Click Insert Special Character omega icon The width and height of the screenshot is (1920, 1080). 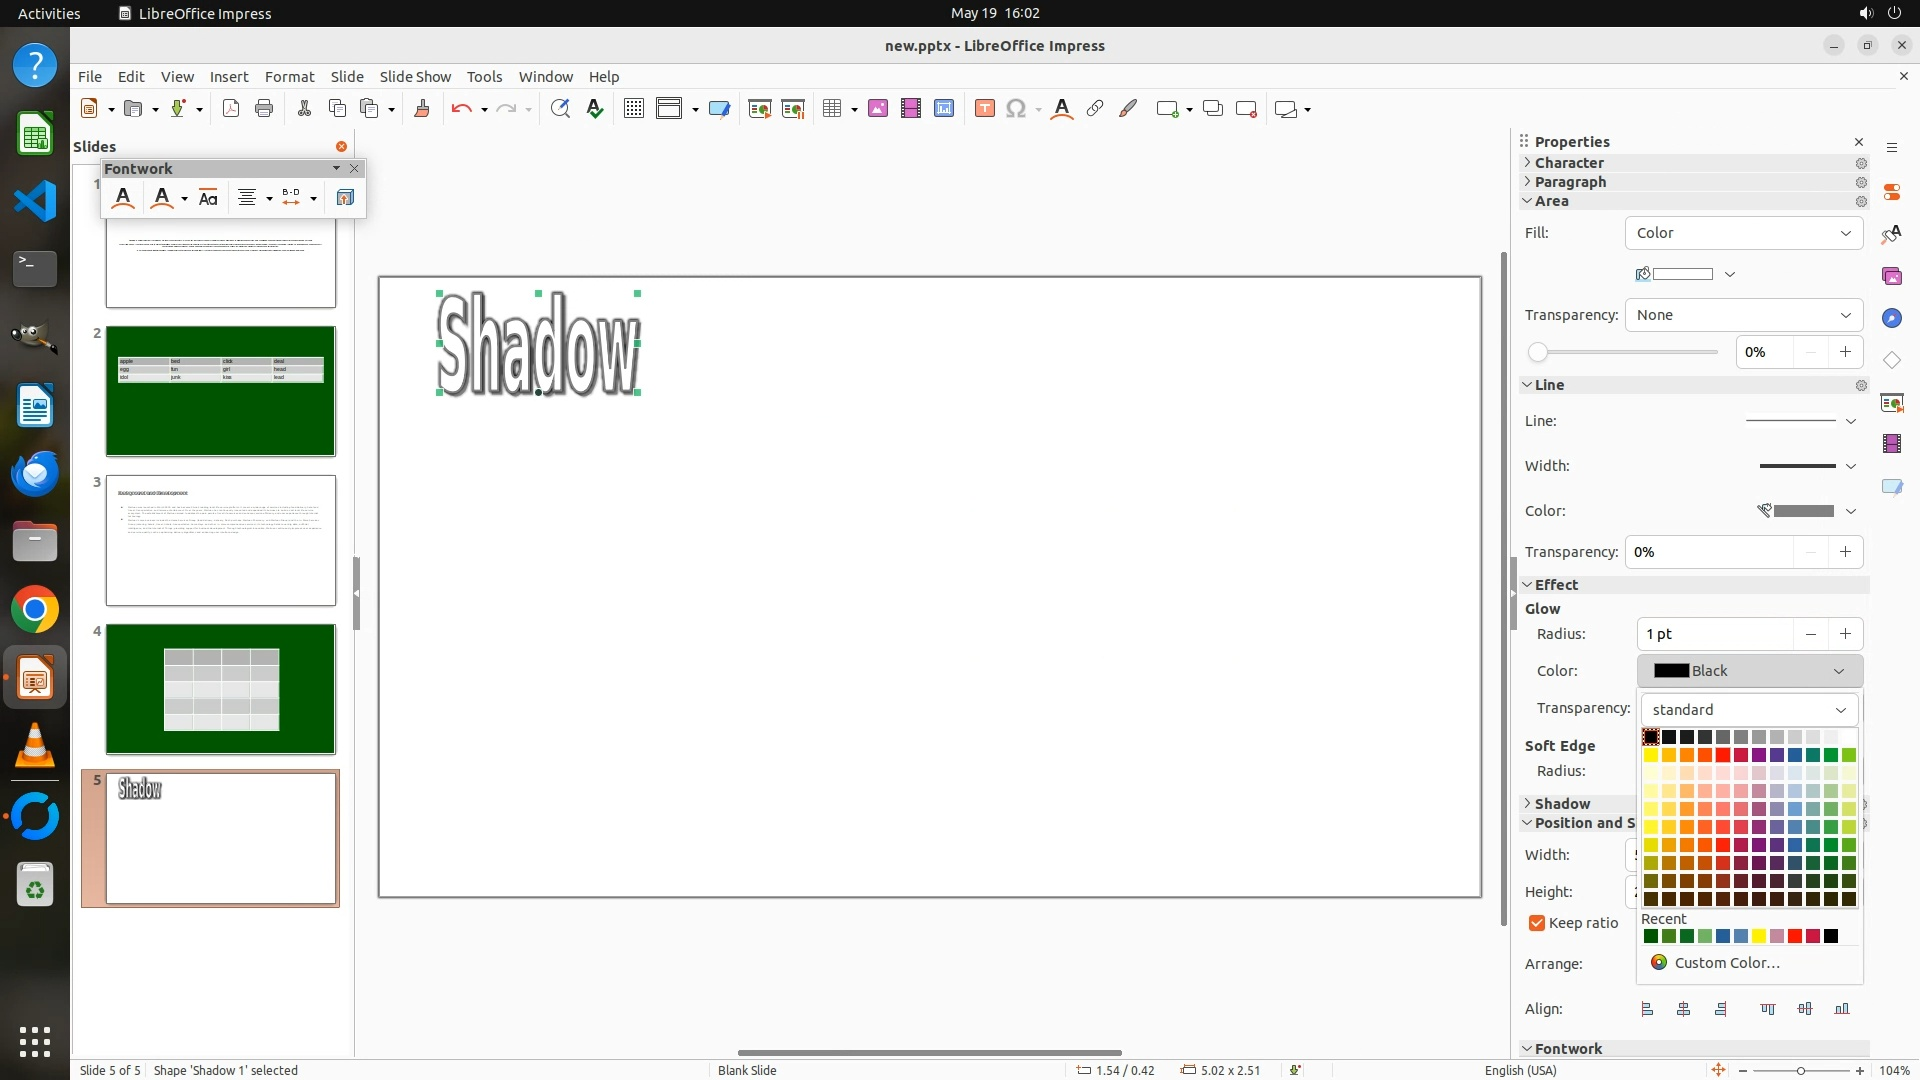tap(1016, 109)
